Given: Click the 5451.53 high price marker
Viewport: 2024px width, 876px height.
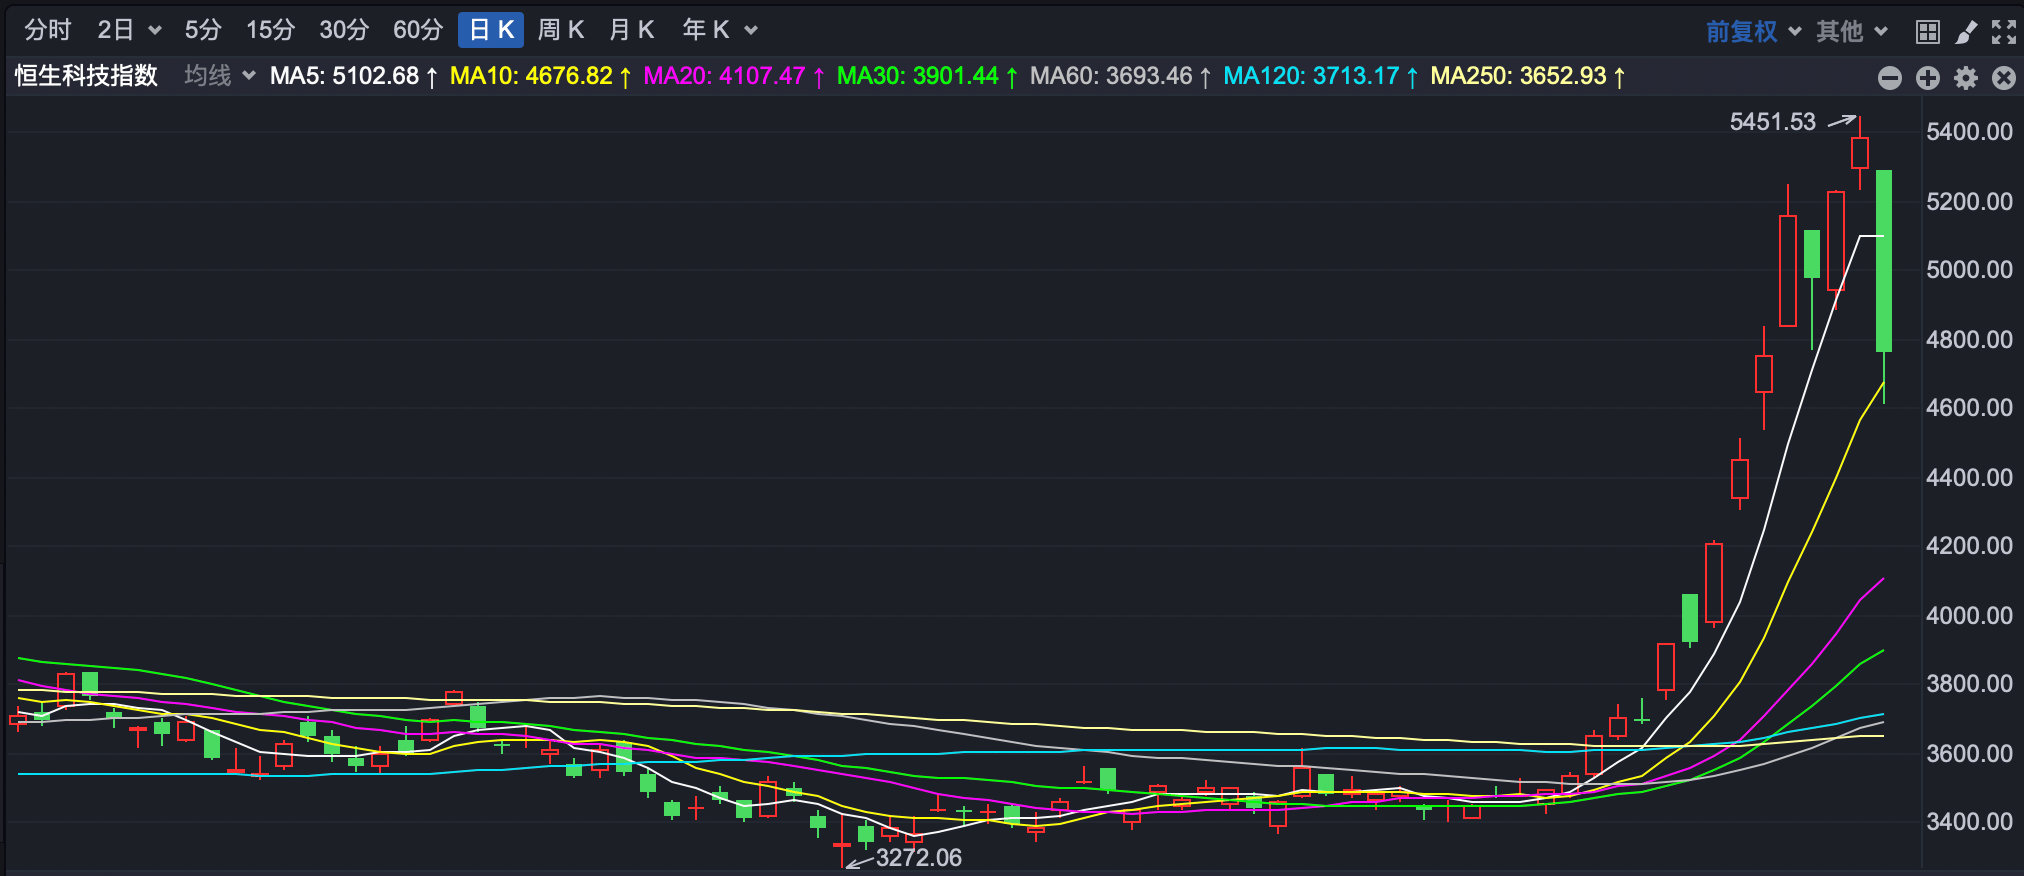Looking at the screenshot, I should pyautogui.click(x=1773, y=122).
